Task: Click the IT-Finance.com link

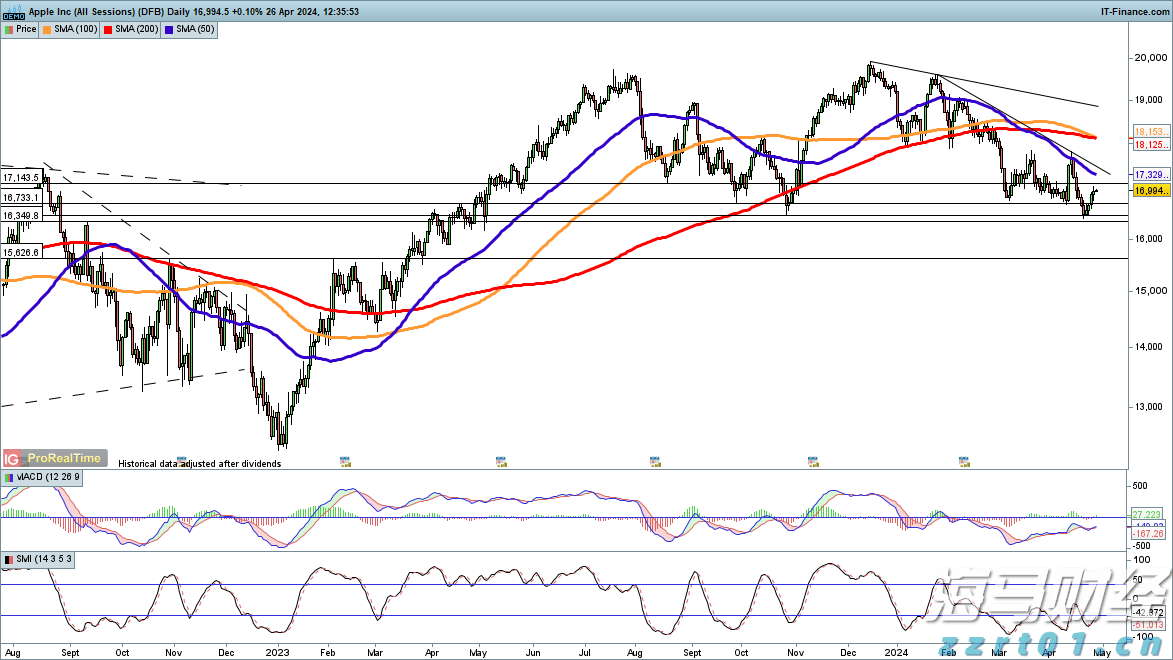Action: click(1135, 11)
